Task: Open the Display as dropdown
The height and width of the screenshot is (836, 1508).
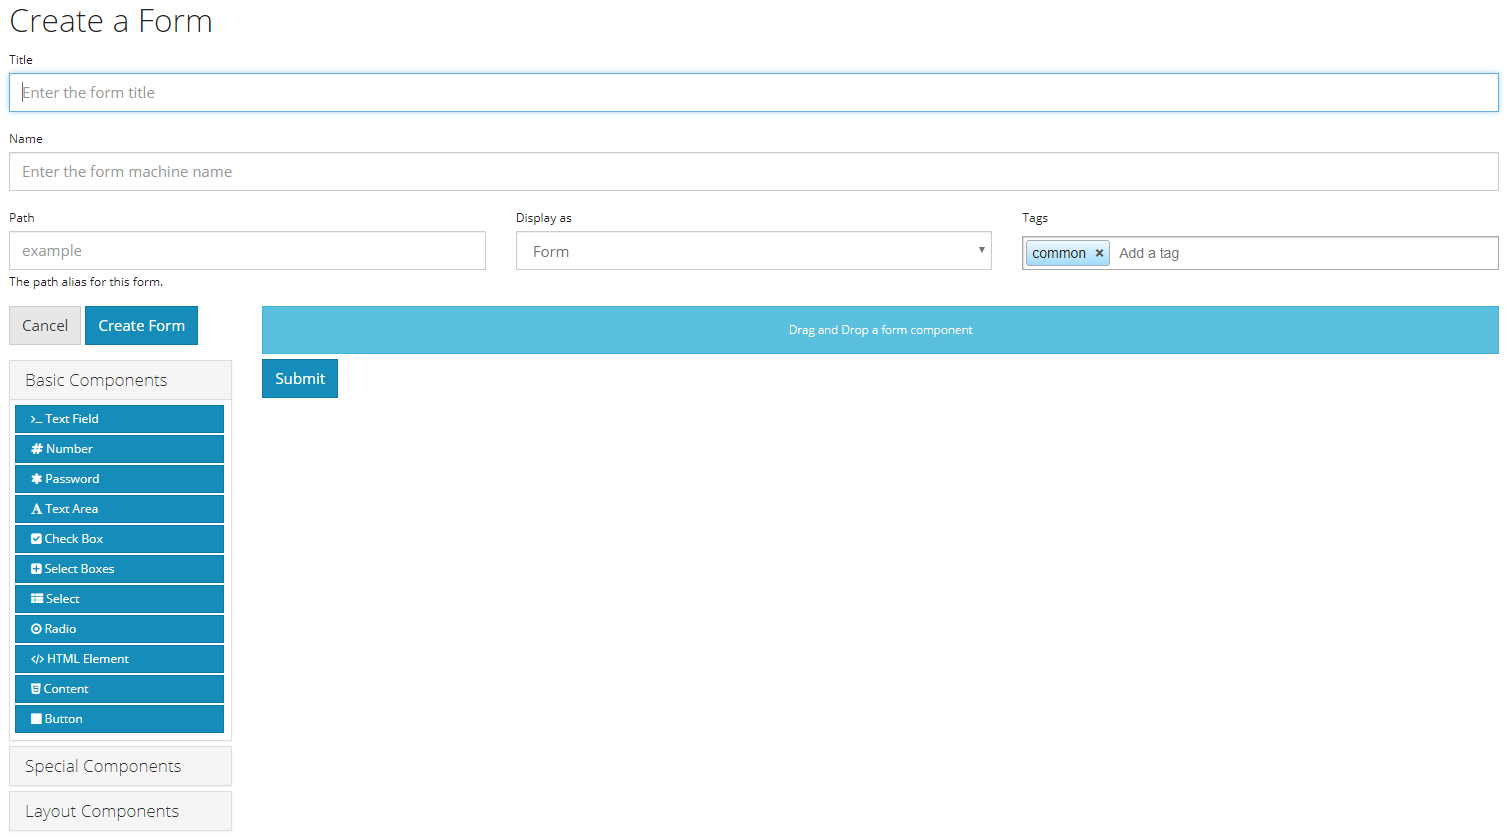Action: [753, 251]
